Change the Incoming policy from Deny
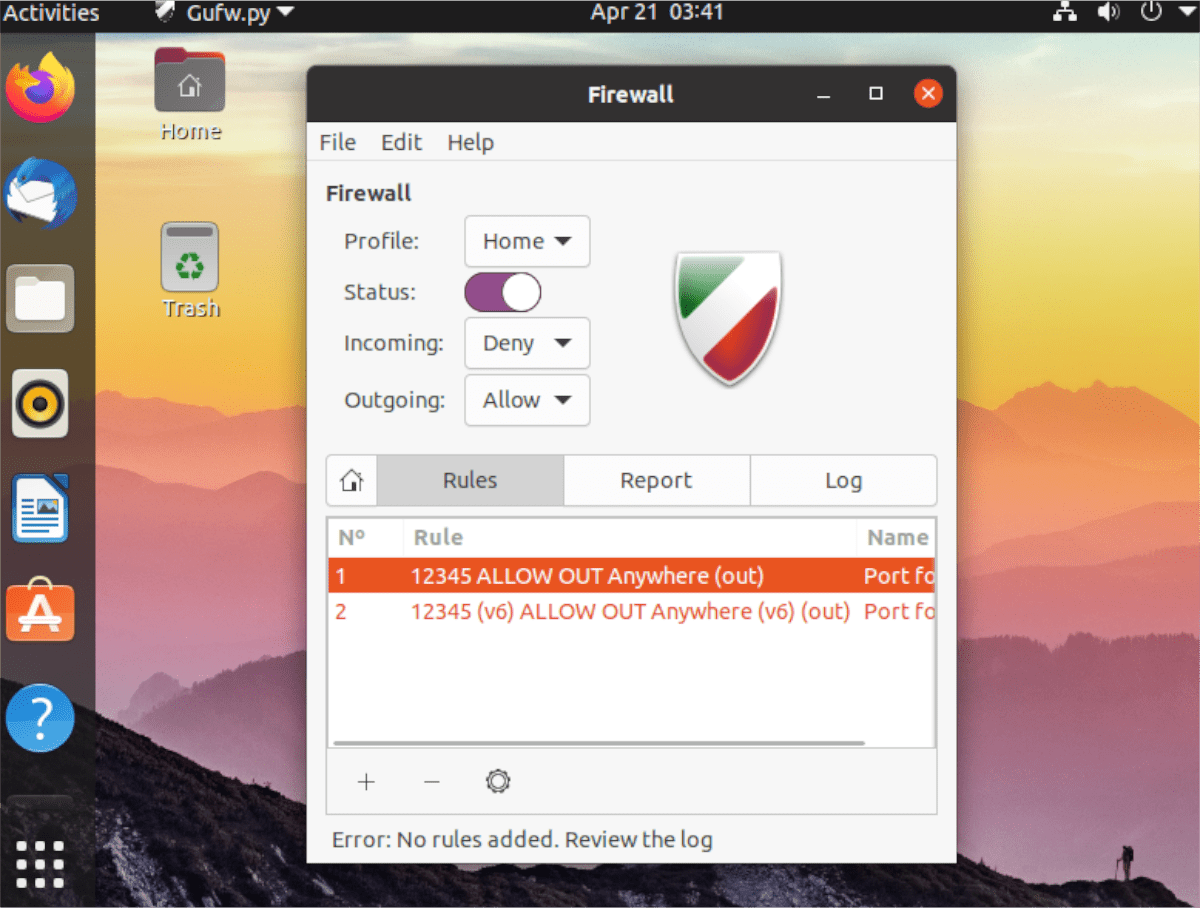1200x908 pixels. 527,343
